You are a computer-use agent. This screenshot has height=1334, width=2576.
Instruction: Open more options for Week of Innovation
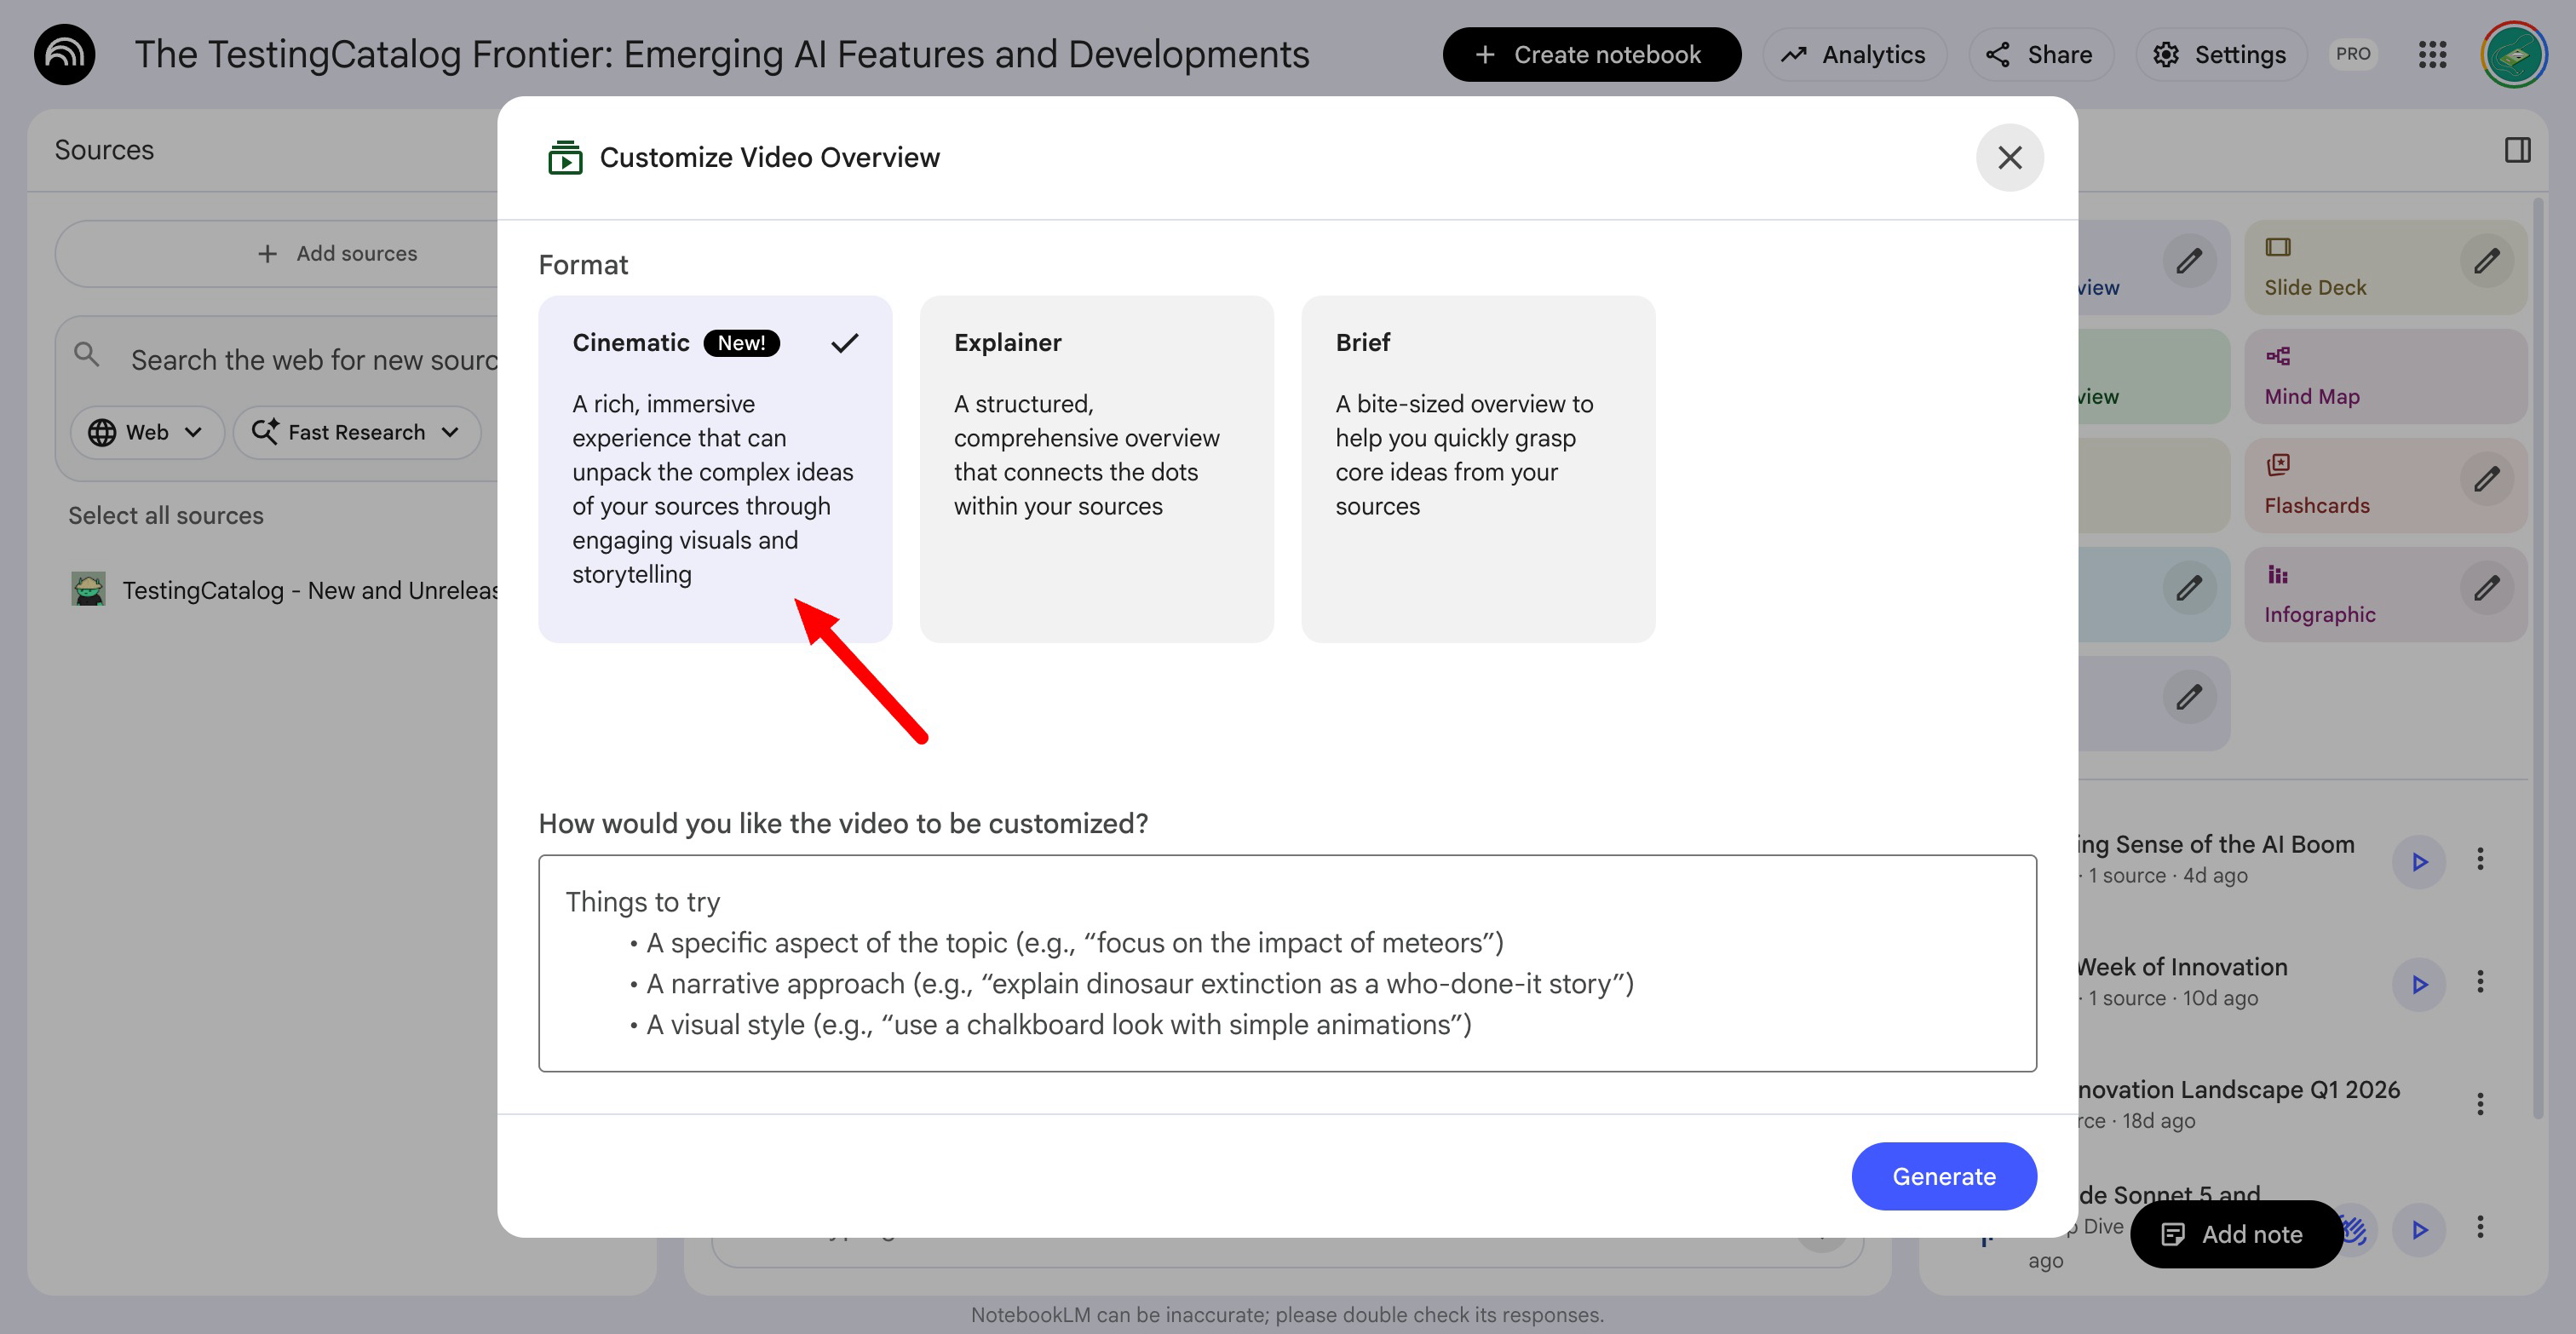[x=2479, y=983]
